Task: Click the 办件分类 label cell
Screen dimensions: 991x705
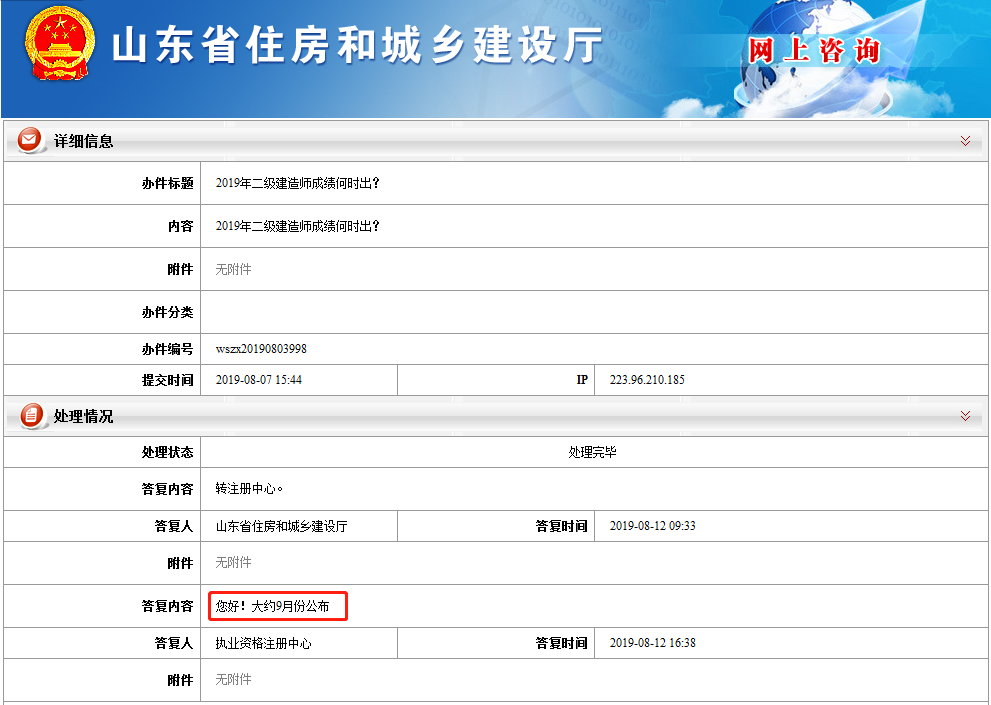Action: [102, 312]
